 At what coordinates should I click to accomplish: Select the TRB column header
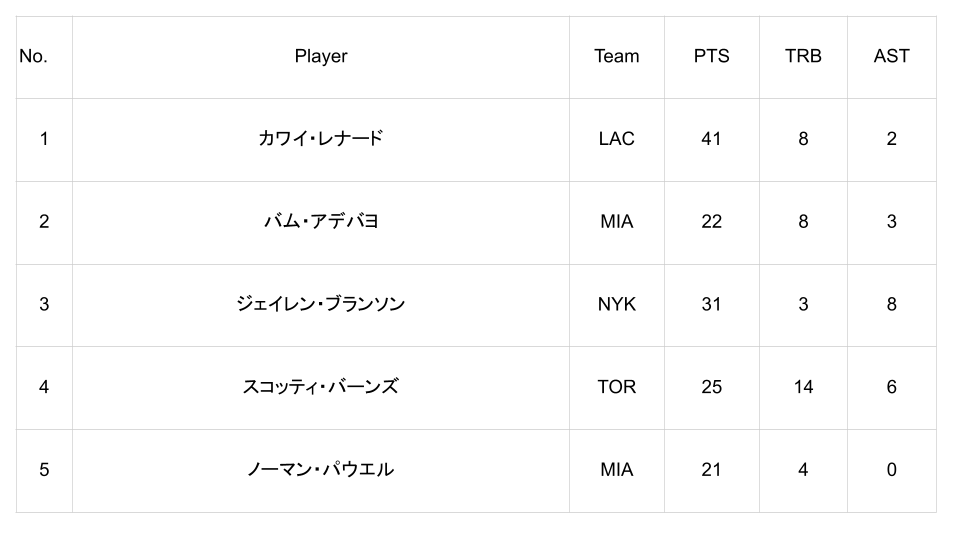[x=803, y=56]
